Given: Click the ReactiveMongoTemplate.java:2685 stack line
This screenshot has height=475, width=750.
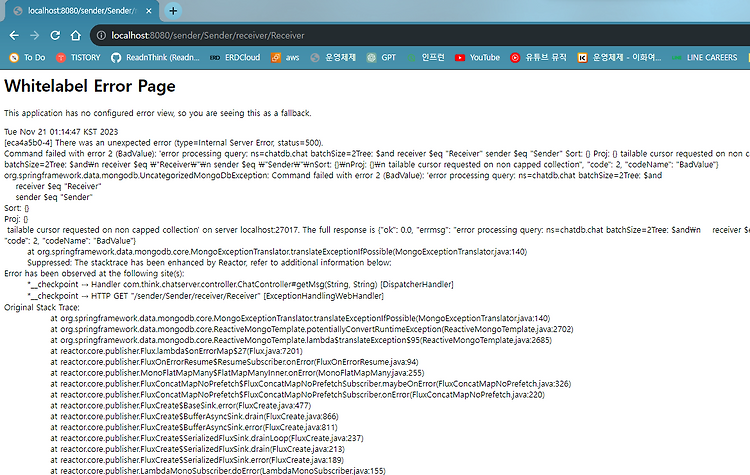Looking at the screenshot, I should click(x=301, y=340).
